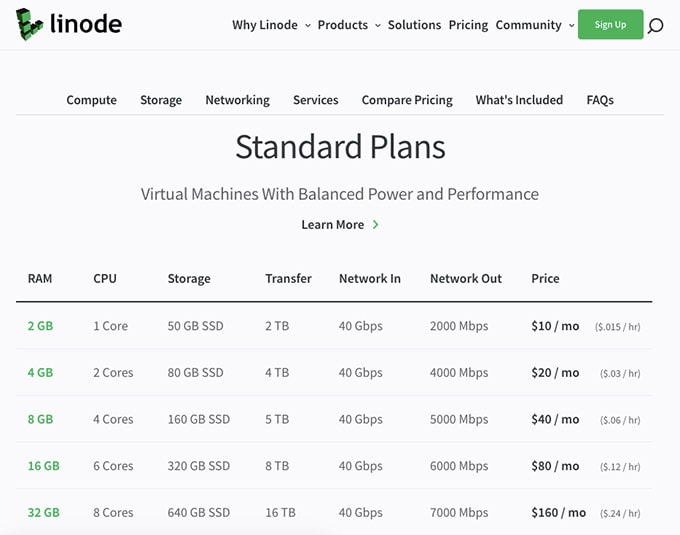The image size is (680, 535).
Task: Click the Storage column header in table
Action: click(x=189, y=279)
